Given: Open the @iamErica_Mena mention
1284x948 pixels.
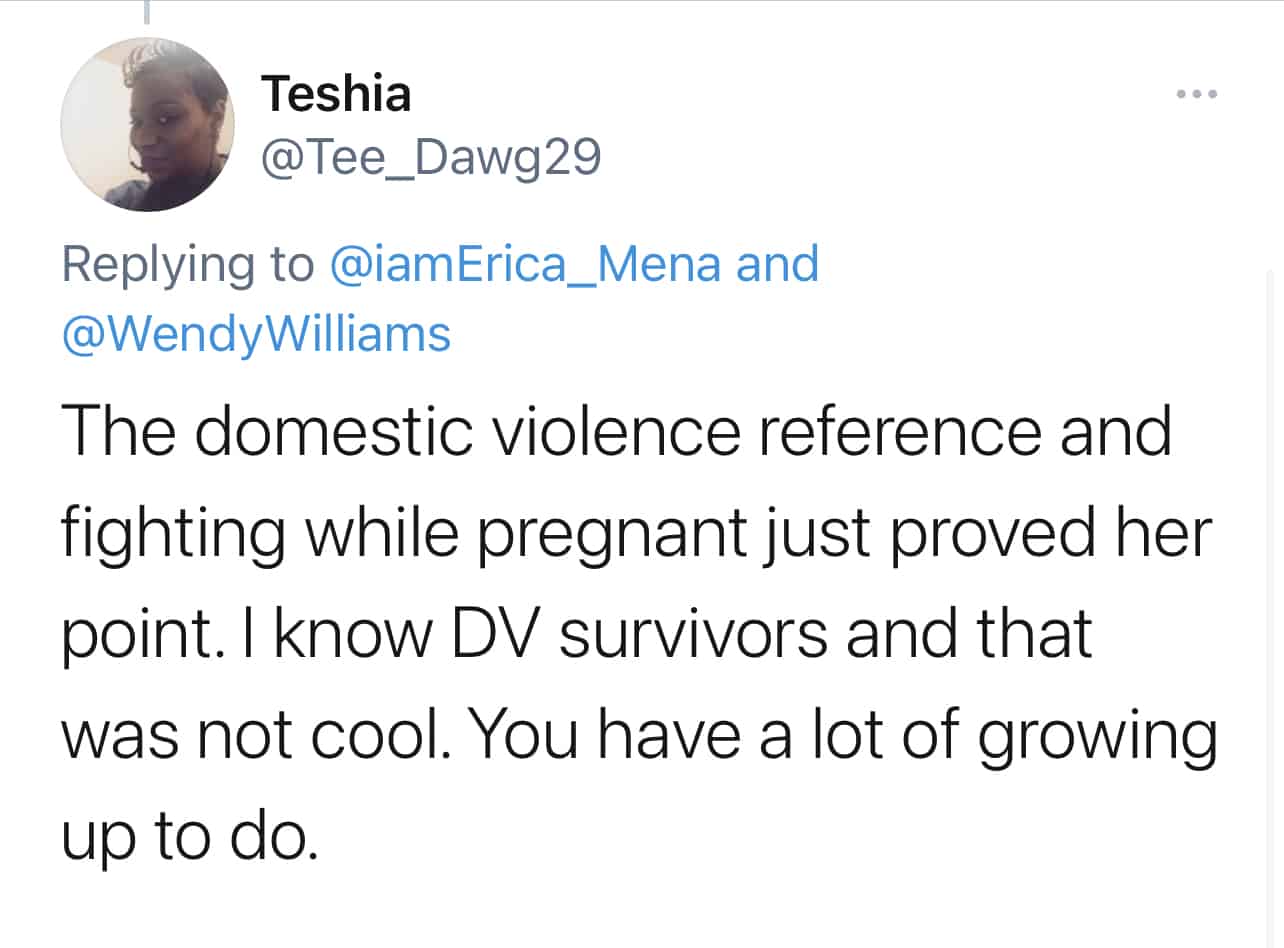Looking at the screenshot, I should point(524,264).
